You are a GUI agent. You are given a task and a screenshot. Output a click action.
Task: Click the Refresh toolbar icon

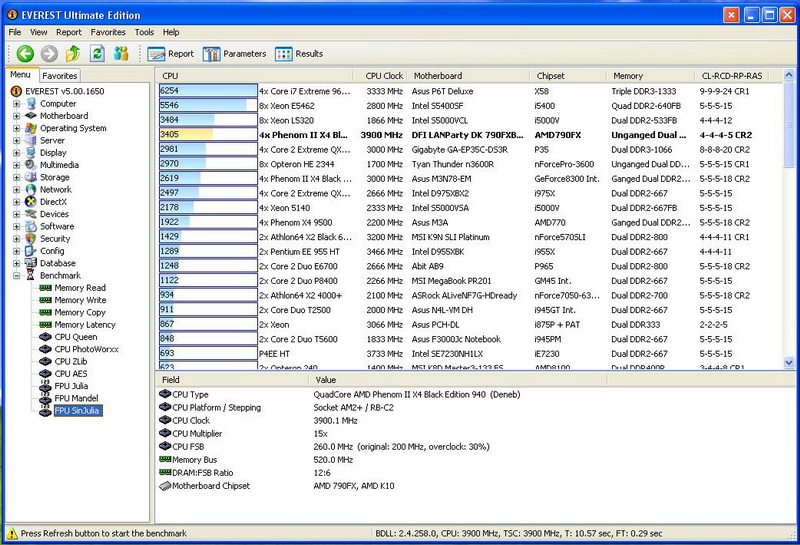click(97, 54)
